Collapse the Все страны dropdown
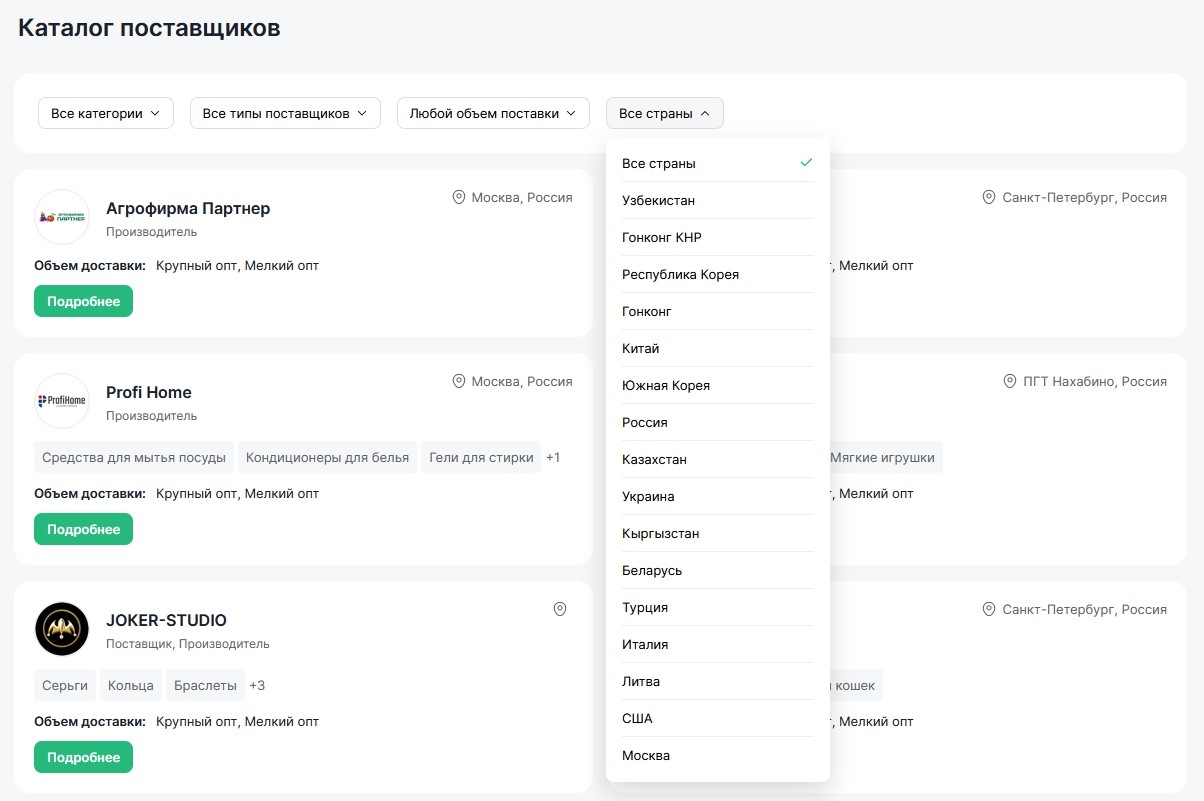Screen dimensions: 1204x801 coord(664,113)
